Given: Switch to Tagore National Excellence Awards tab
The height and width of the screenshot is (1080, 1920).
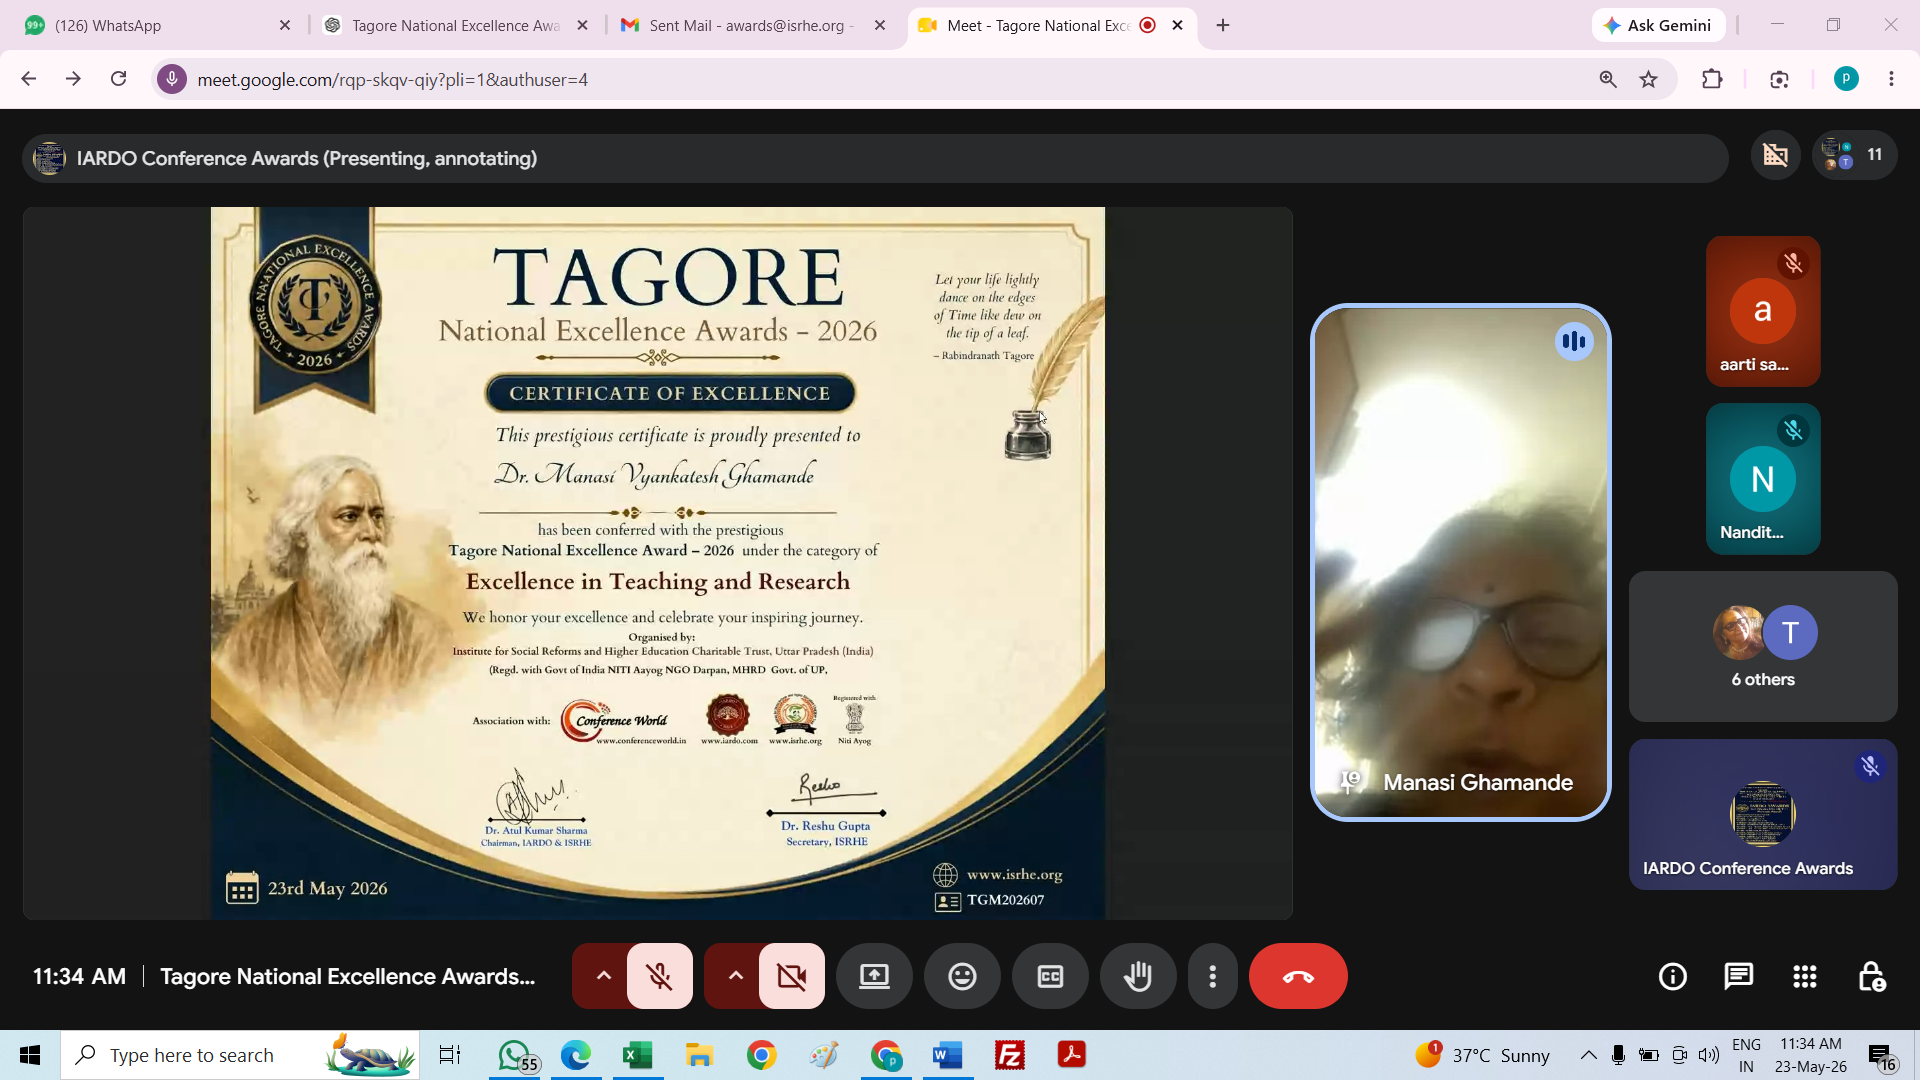Looking at the screenshot, I should 455,25.
